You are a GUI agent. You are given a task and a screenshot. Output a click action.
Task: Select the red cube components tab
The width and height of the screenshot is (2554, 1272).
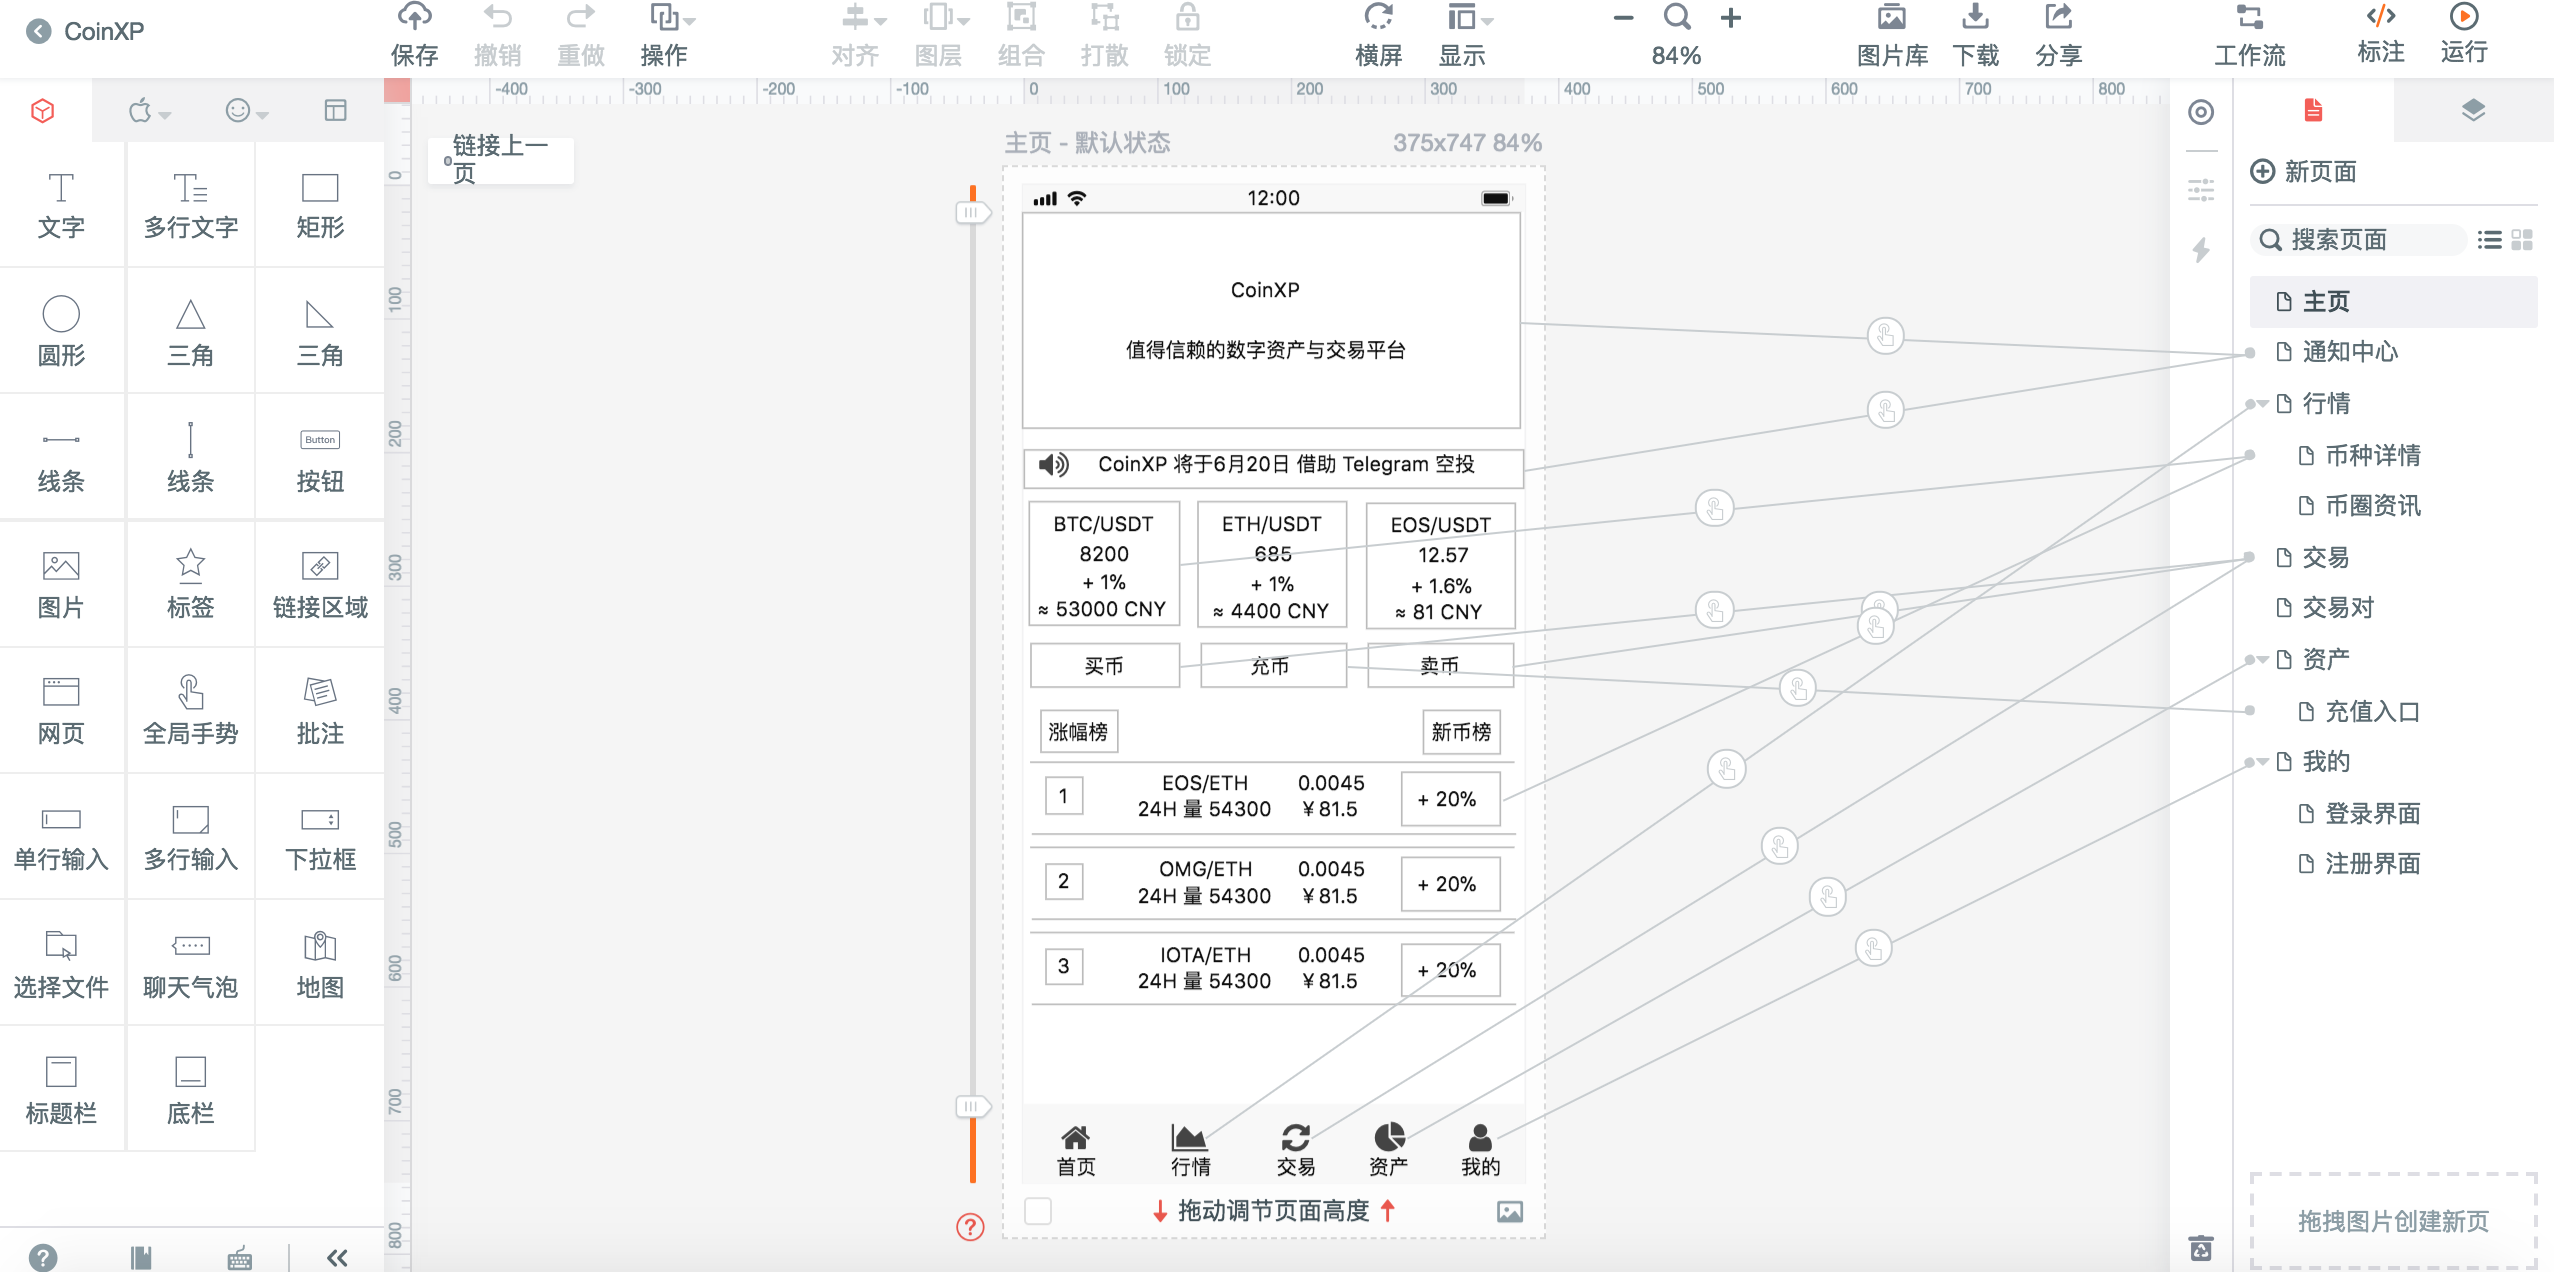coord(43,111)
